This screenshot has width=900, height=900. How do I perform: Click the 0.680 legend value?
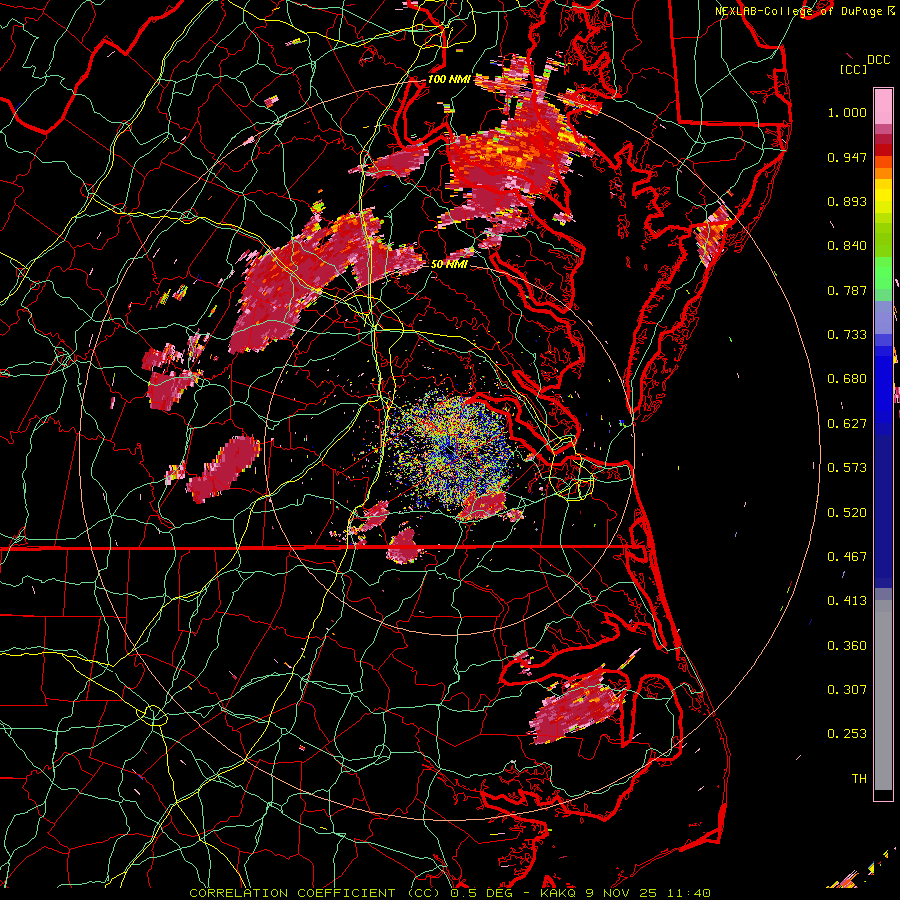847,379
